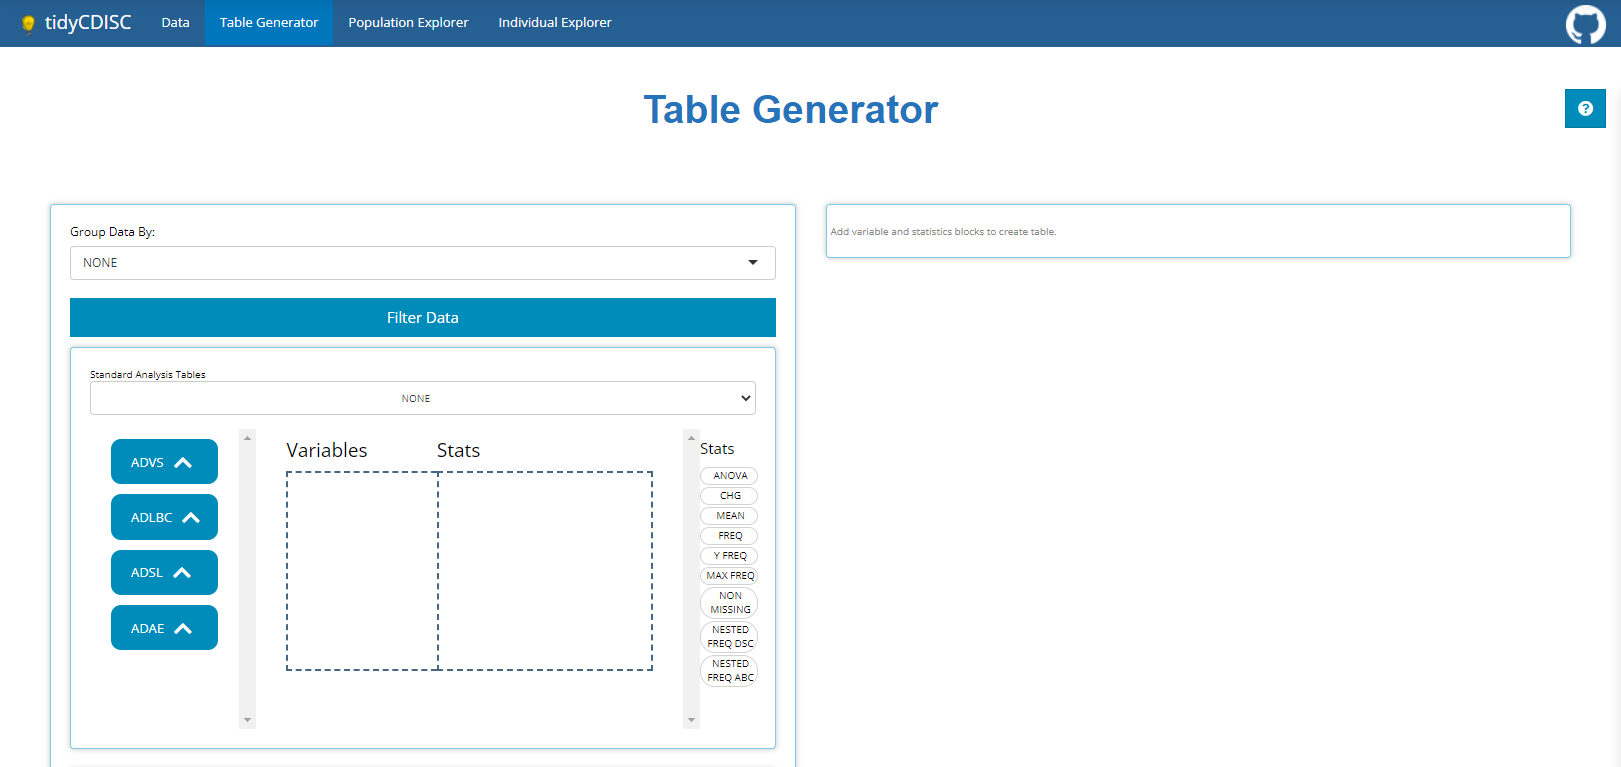Switch to the Data tab
Image resolution: width=1621 pixels, height=767 pixels.
coord(175,23)
